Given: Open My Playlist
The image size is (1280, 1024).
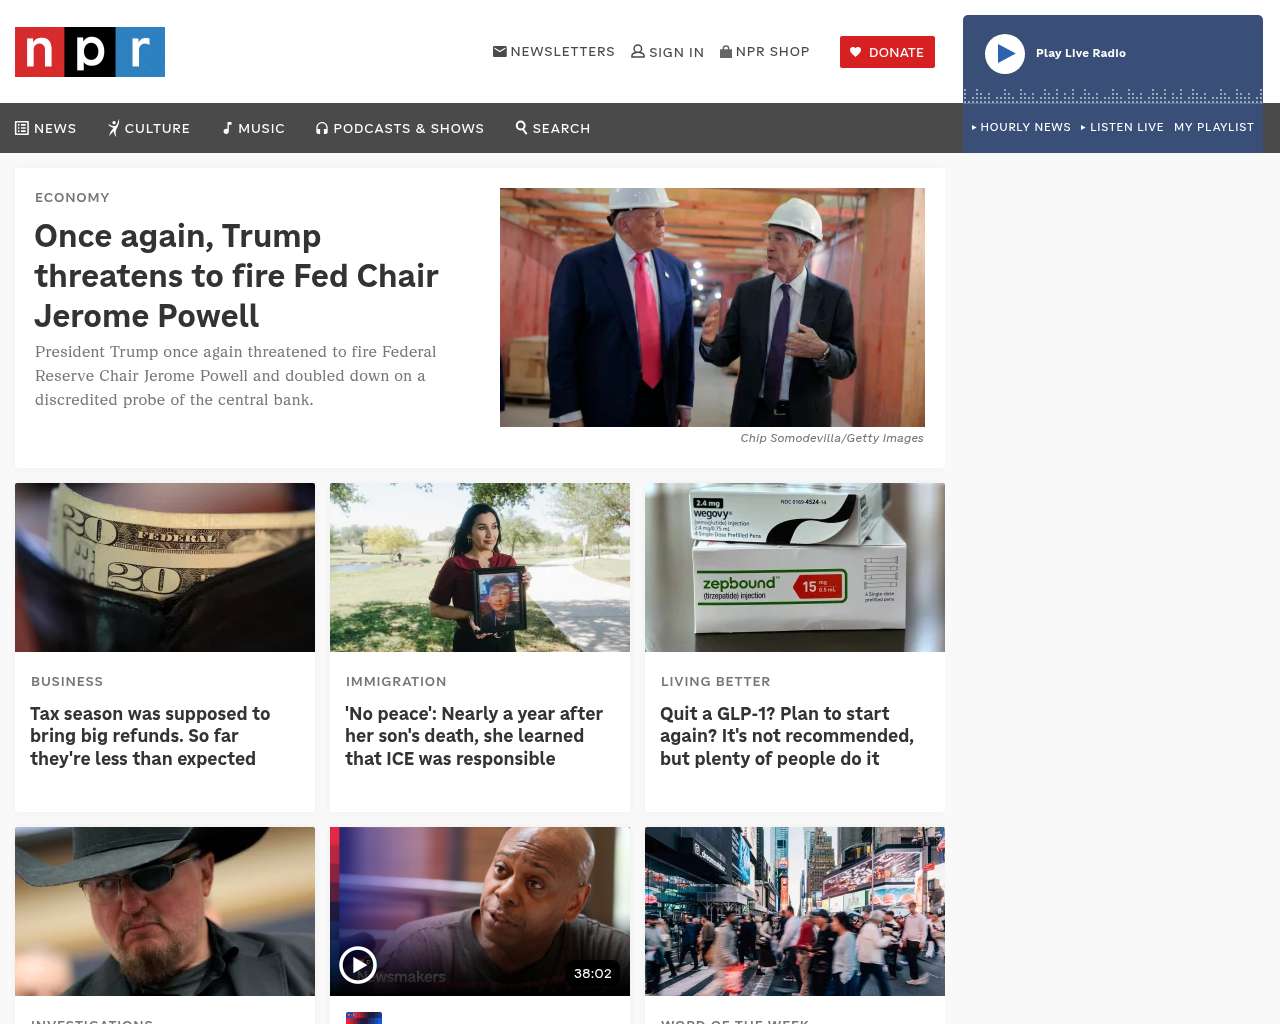Looking at the screenshot, I should tap(1214, 127).
